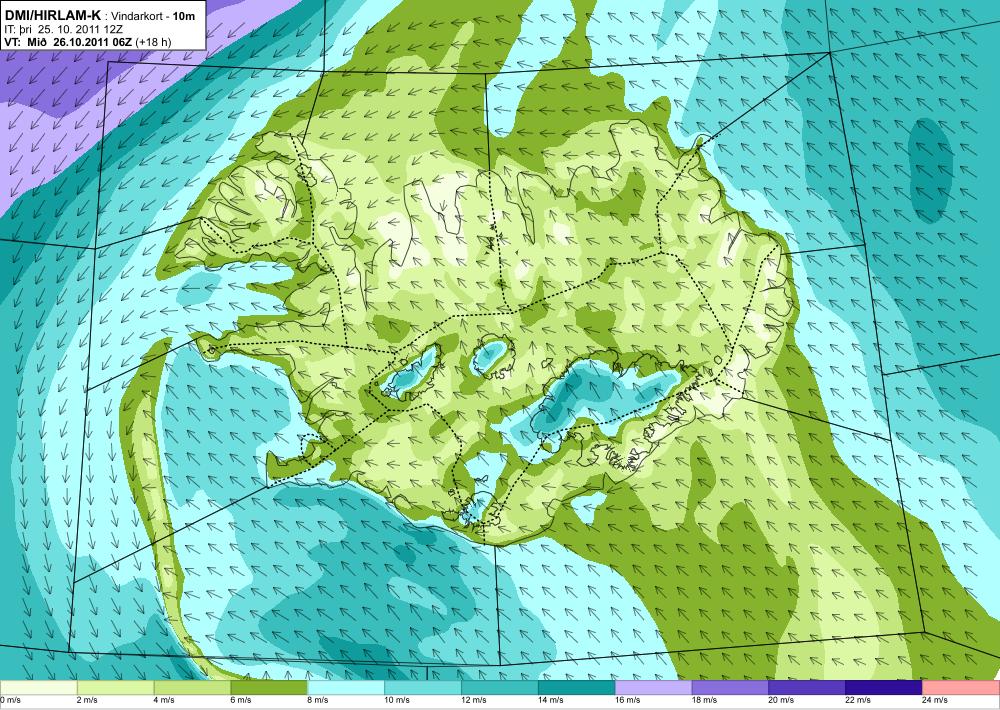Pick the 20–22 m/s violet swatch
Image resolution: width=1000 pixels, height=710 pixels.
807,688
